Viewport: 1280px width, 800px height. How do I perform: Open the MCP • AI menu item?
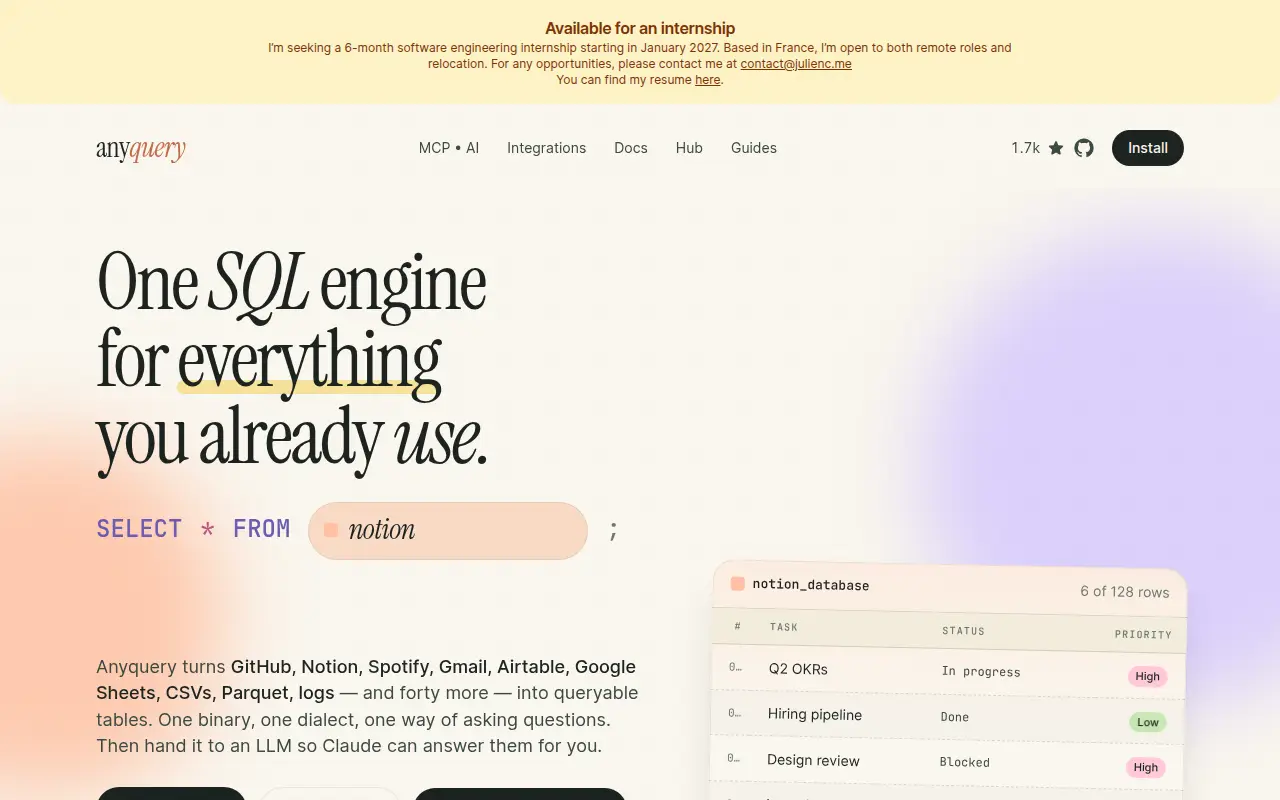[449, 148]
